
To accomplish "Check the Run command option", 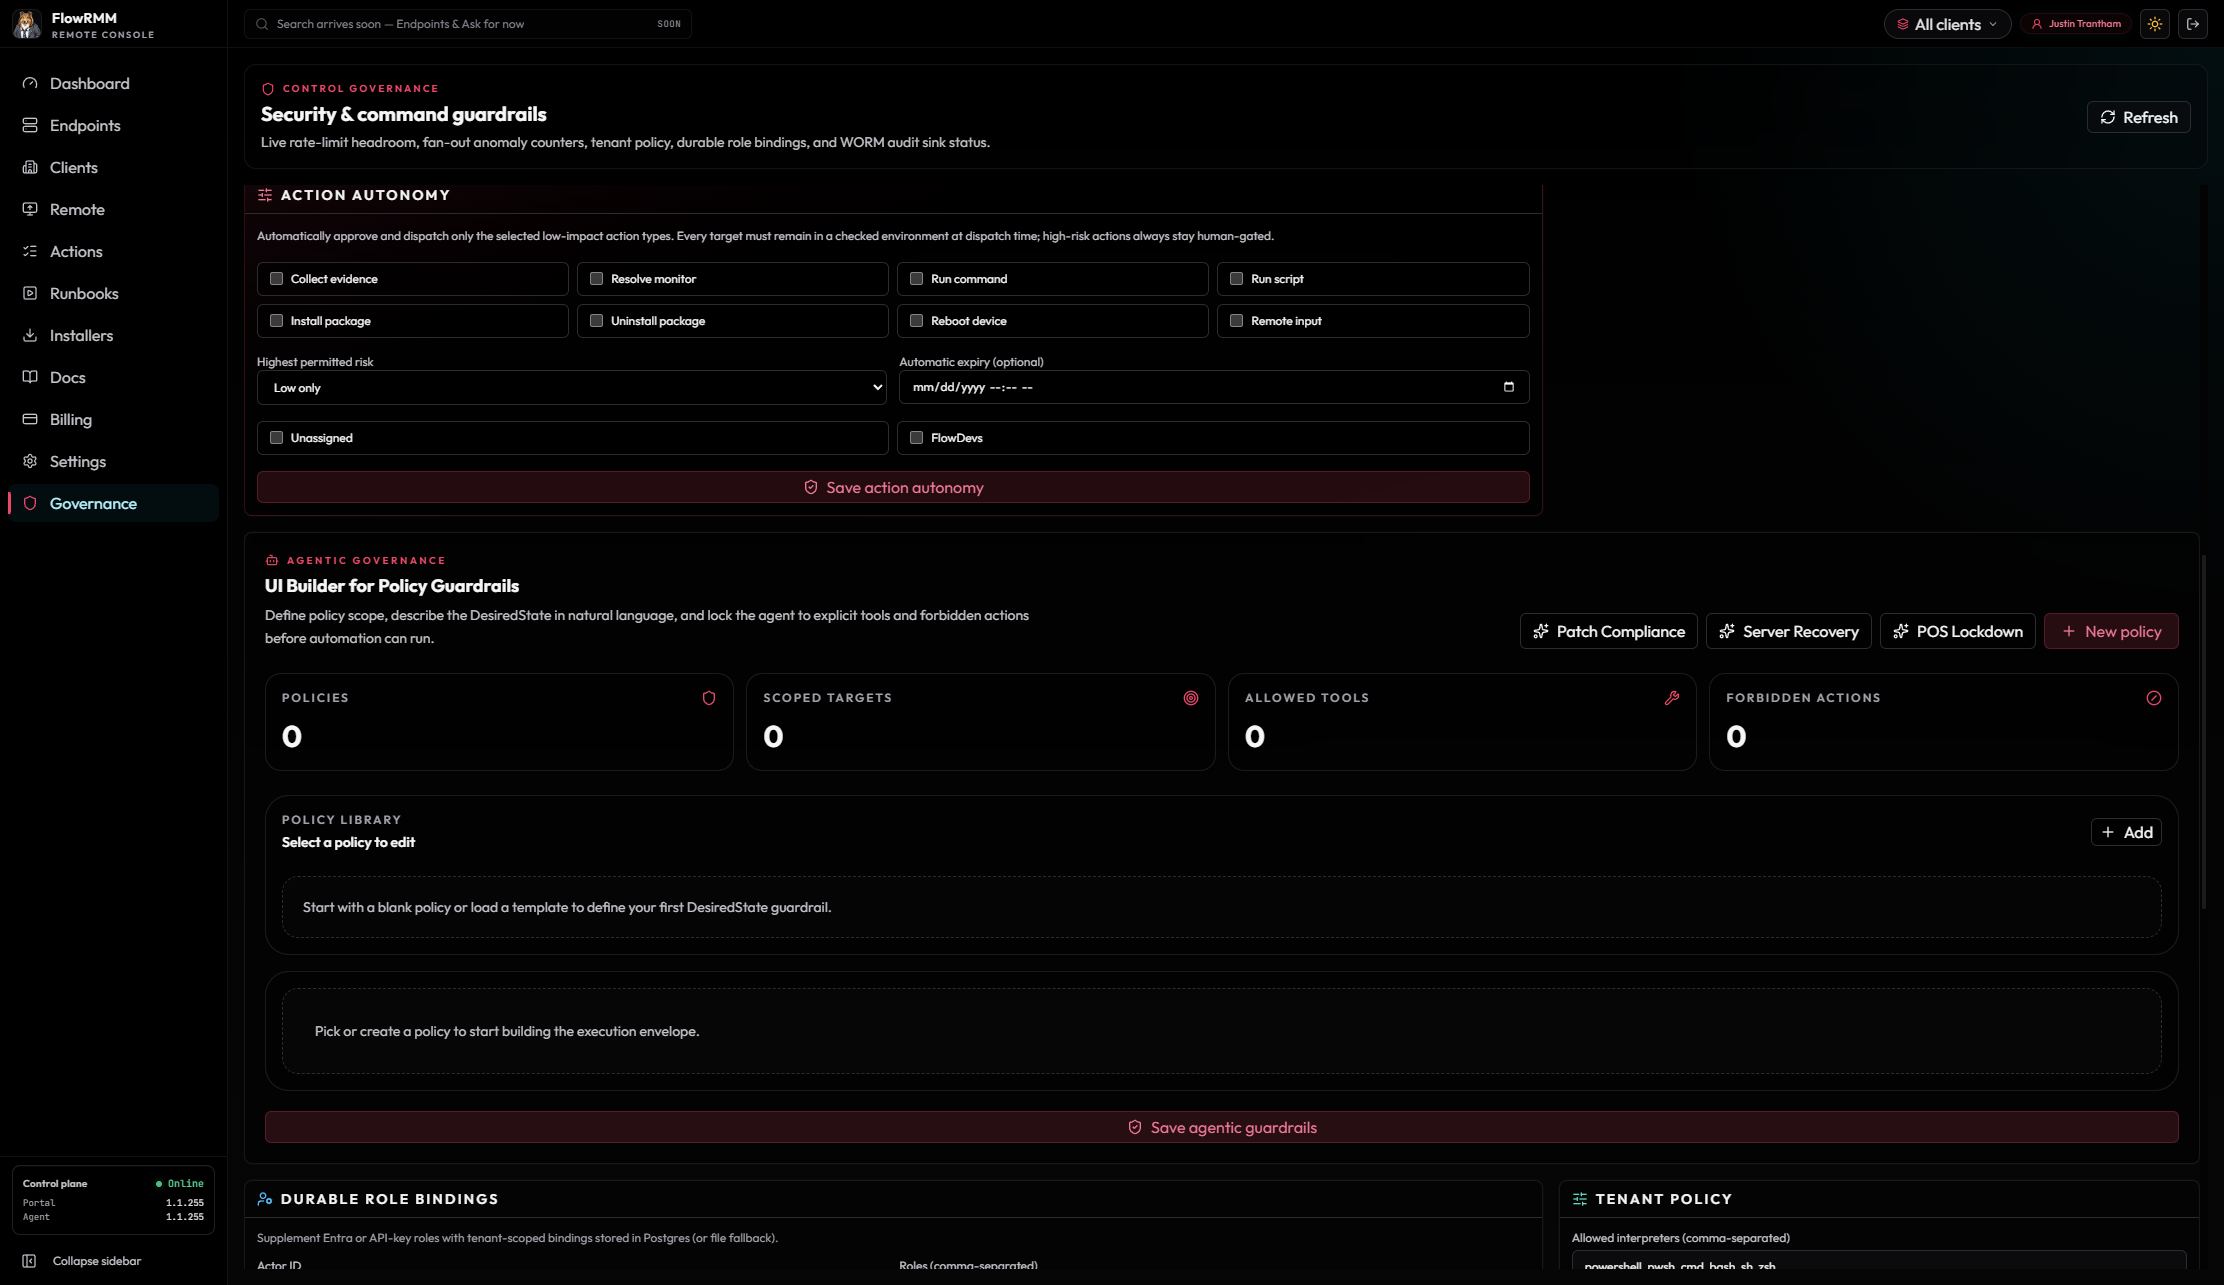I will tap(917, 279).
